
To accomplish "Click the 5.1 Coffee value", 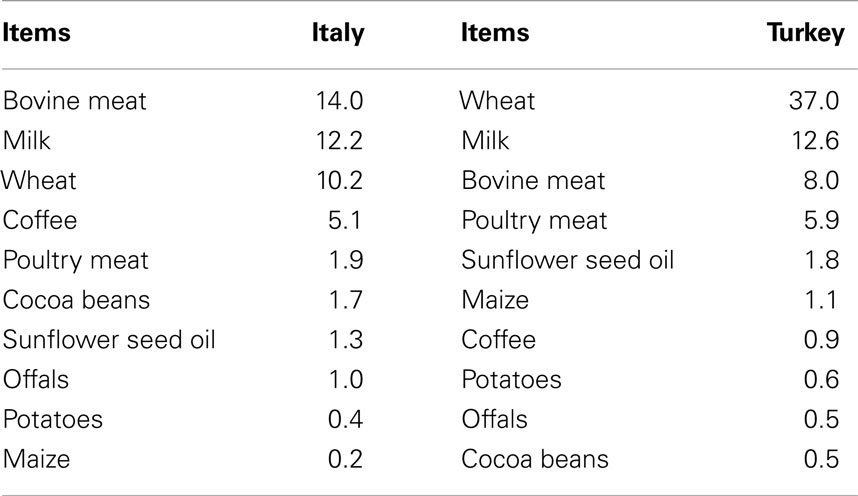I will click(344, 220).
